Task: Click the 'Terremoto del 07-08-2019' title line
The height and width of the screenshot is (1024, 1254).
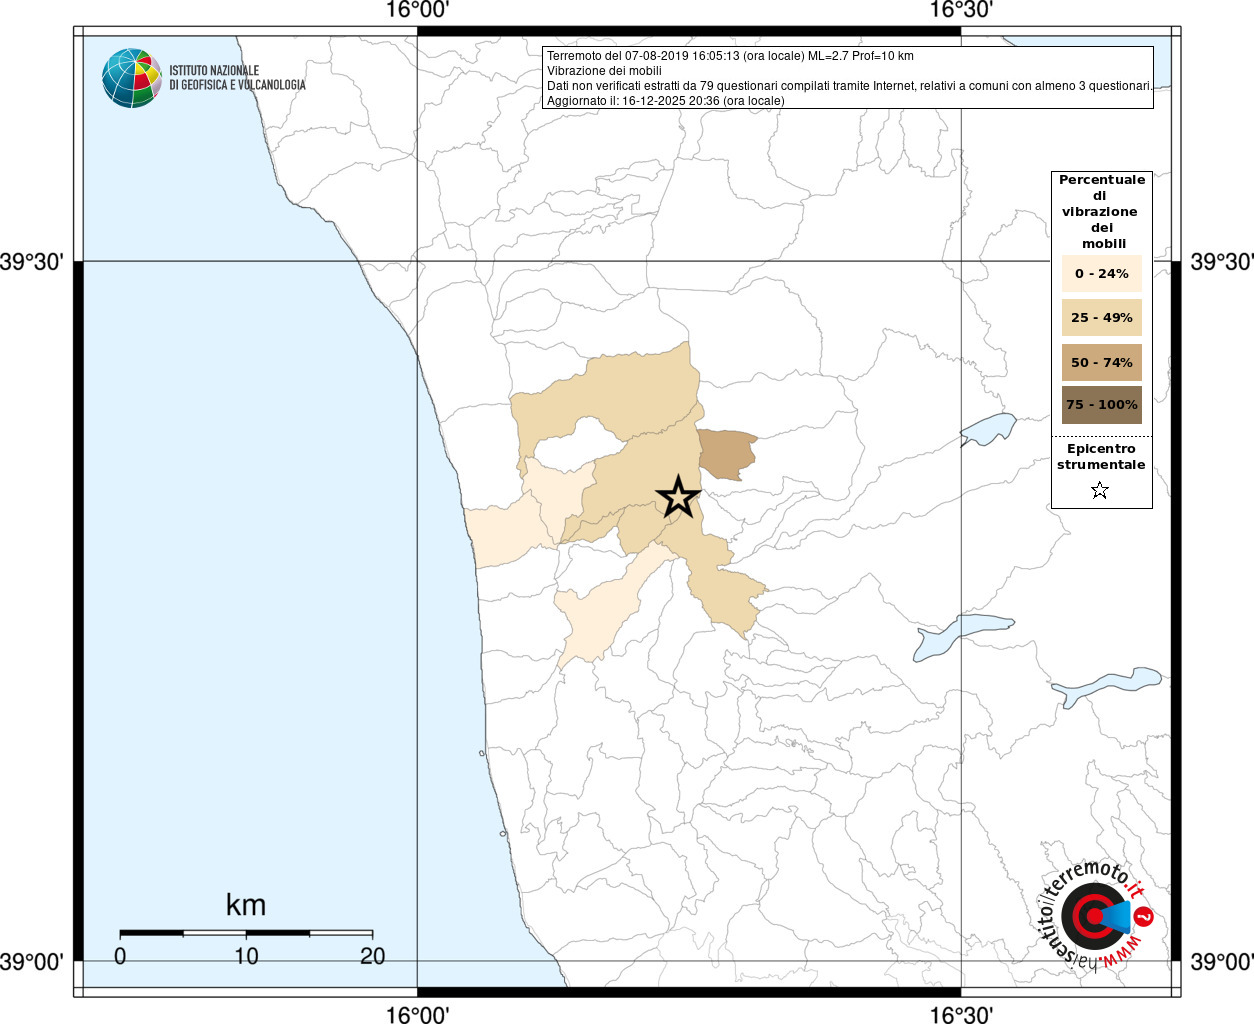Action: click(730, 56)
